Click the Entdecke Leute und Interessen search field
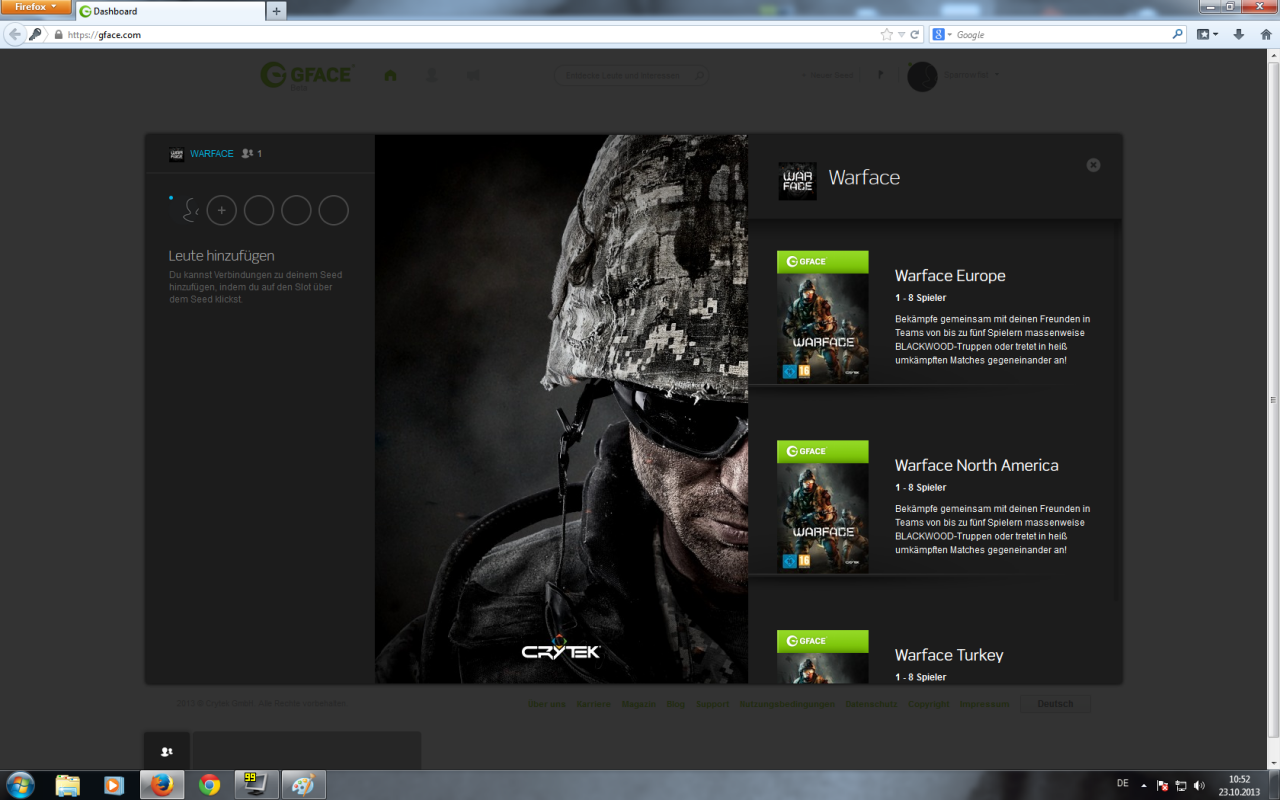 pos(631,75)
